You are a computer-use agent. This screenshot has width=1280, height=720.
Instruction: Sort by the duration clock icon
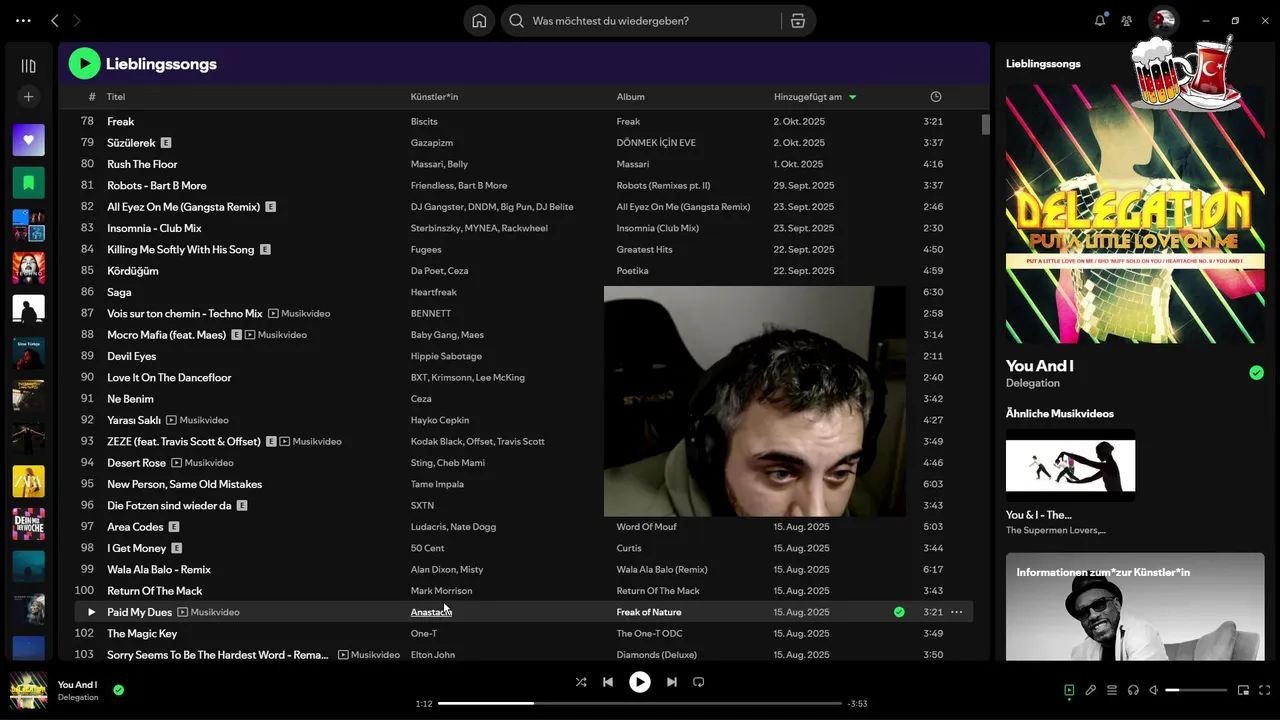point(936,97)
